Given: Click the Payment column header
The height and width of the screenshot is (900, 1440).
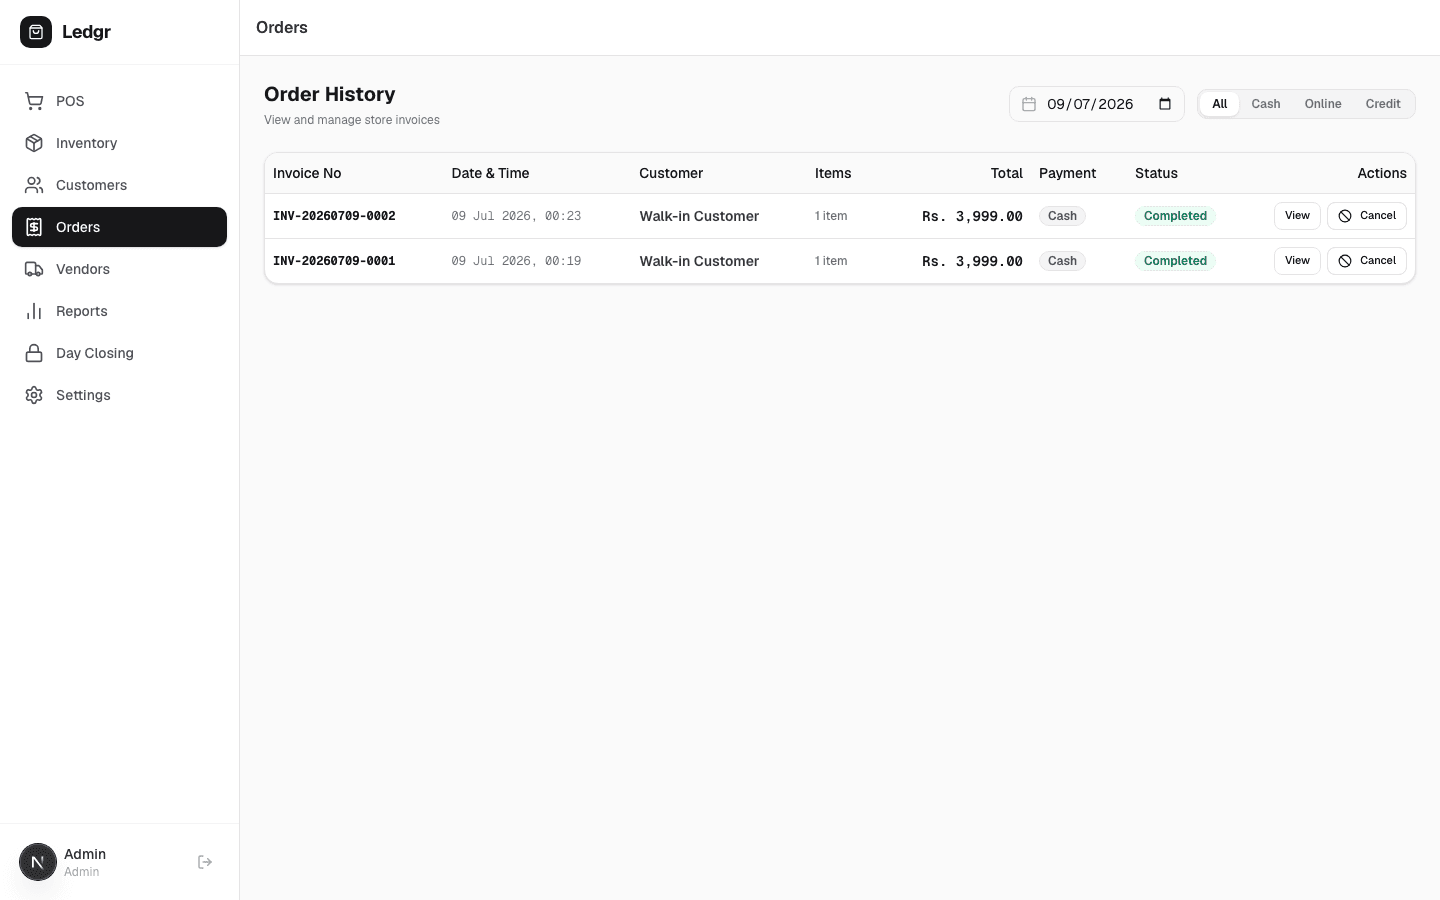Looking at the screenshot, I should tap(1067, 173).
